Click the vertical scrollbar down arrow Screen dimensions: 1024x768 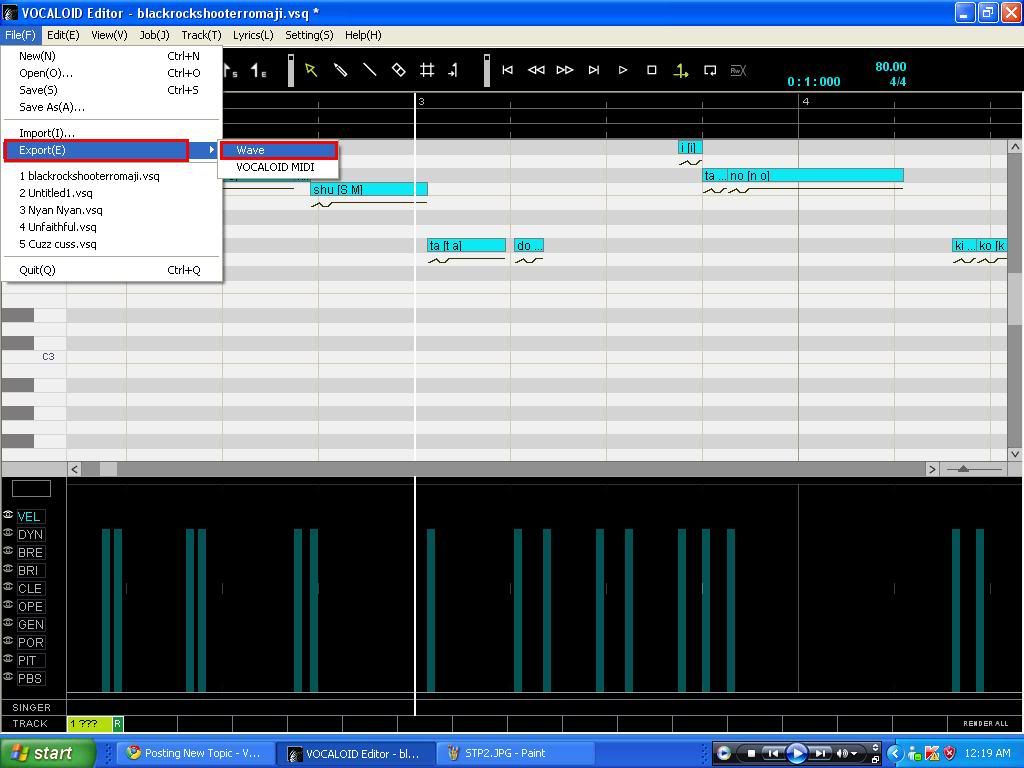coord(1015,454)
